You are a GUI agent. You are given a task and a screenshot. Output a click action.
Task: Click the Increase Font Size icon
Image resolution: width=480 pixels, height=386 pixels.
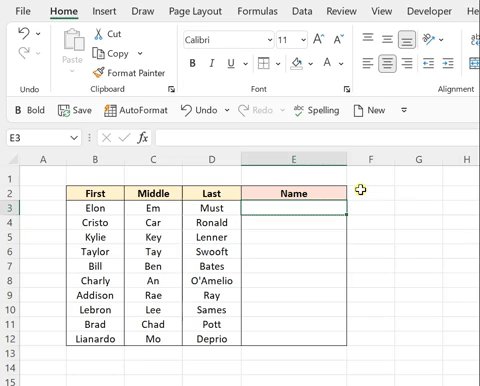click(318, 39)
